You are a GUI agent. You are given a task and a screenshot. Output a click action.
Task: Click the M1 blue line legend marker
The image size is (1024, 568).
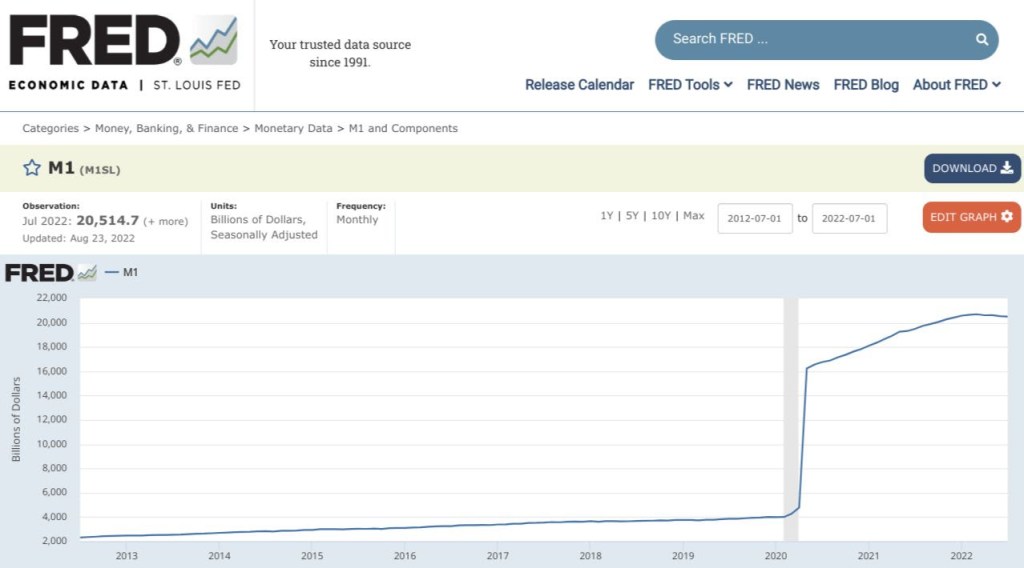tap(111, 273)
